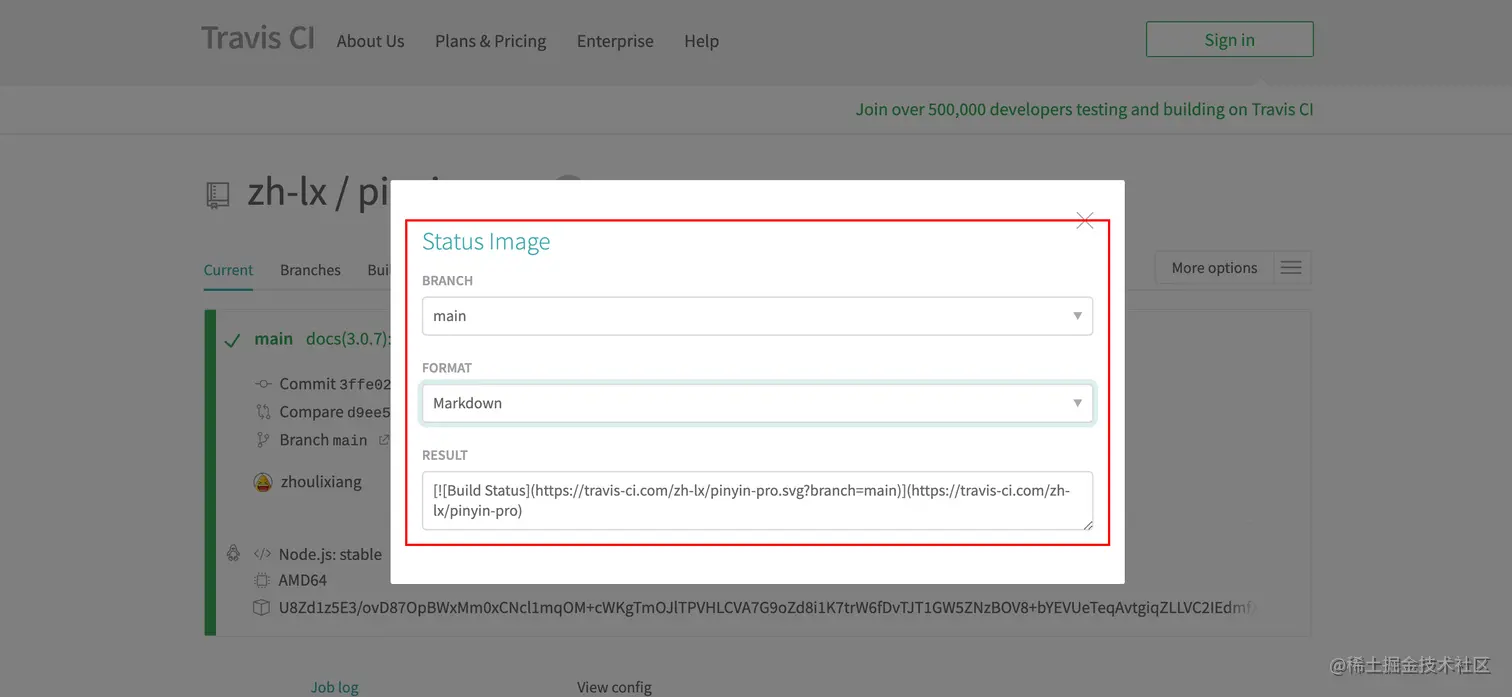Click the docs(3.0.7) commit message
Screen dimensions: 1512x697
[347, 339]
